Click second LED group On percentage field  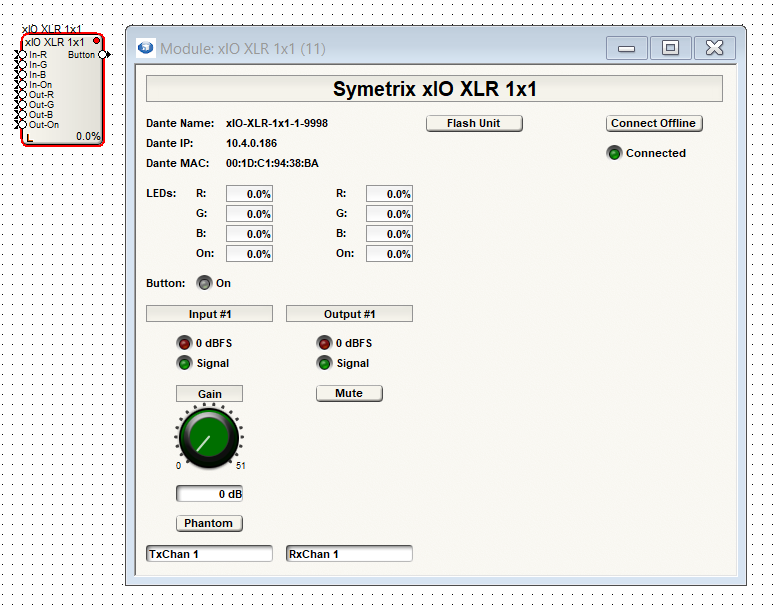pyautogui.click(x=389, y=253)
